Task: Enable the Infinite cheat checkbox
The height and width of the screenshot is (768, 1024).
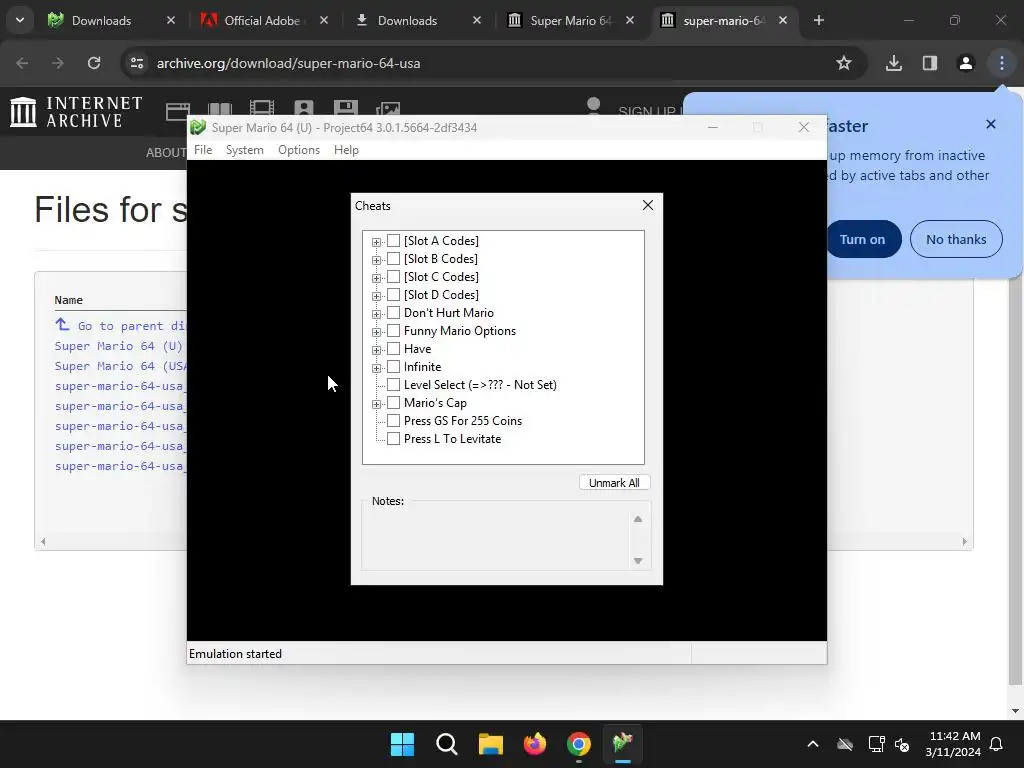Action: pyautogui.click(x=394, y=366)
